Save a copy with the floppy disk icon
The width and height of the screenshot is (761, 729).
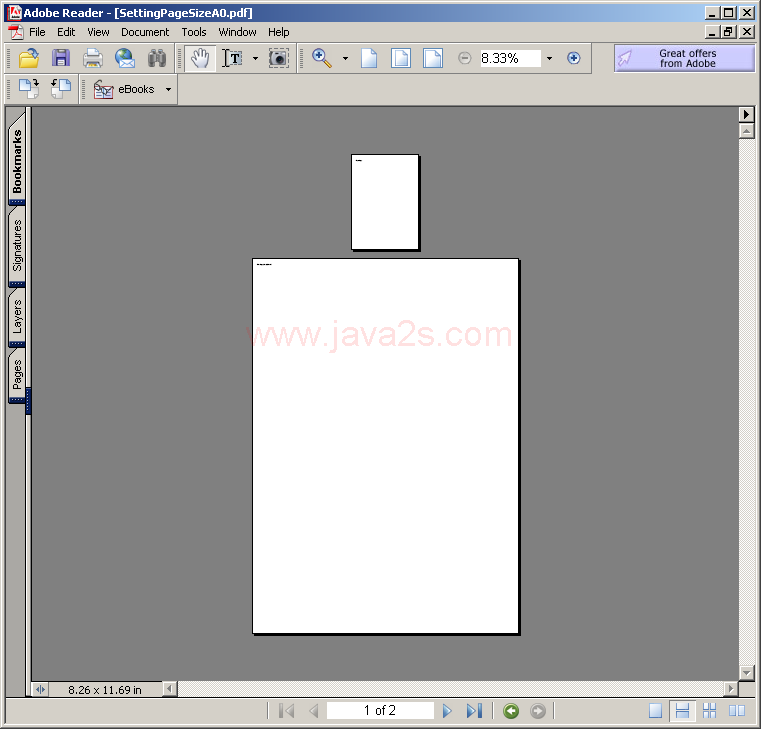pyautogui.click(x=61, y=58)
